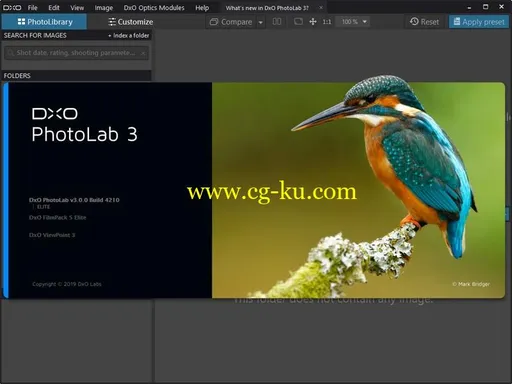Click the FOLDERS panel header

tap(76, 76)
